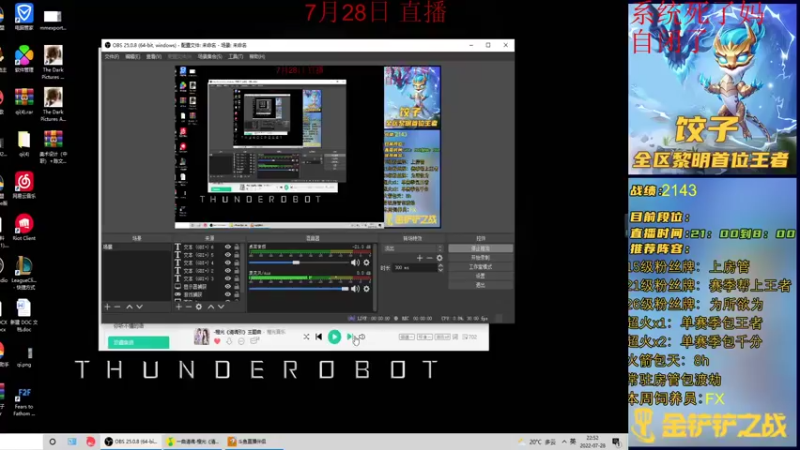Toggle visibility of text source GDI+ 6
Viewport: 800px width, 450px height.
pyautogui.click(x=228, y=247)
